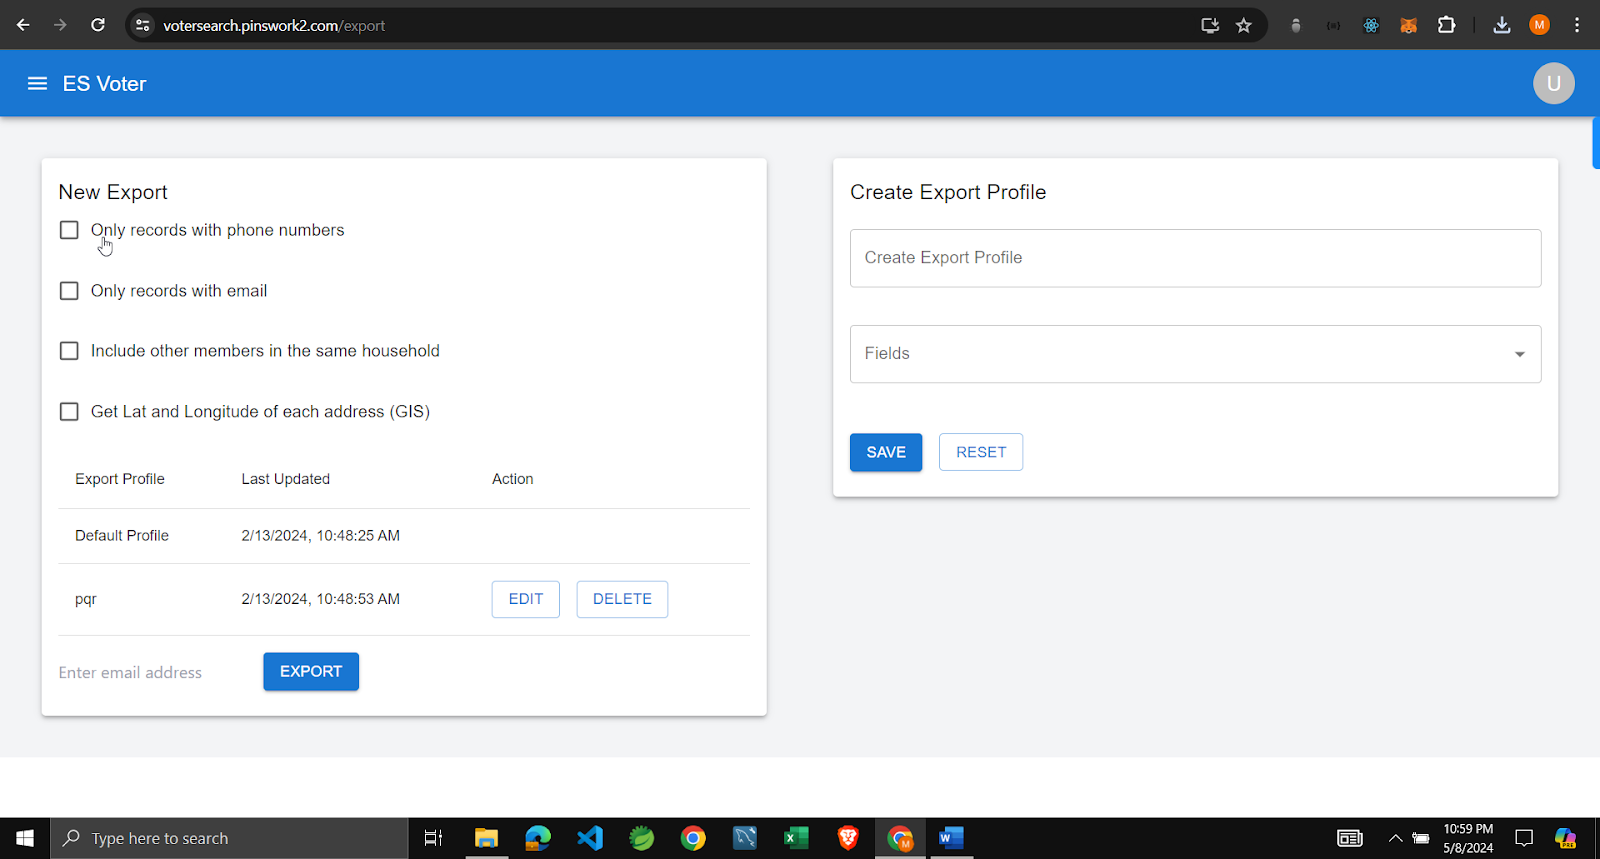1600x859 pixels.
Task: Select the Default Profile row
Action: 404,536
